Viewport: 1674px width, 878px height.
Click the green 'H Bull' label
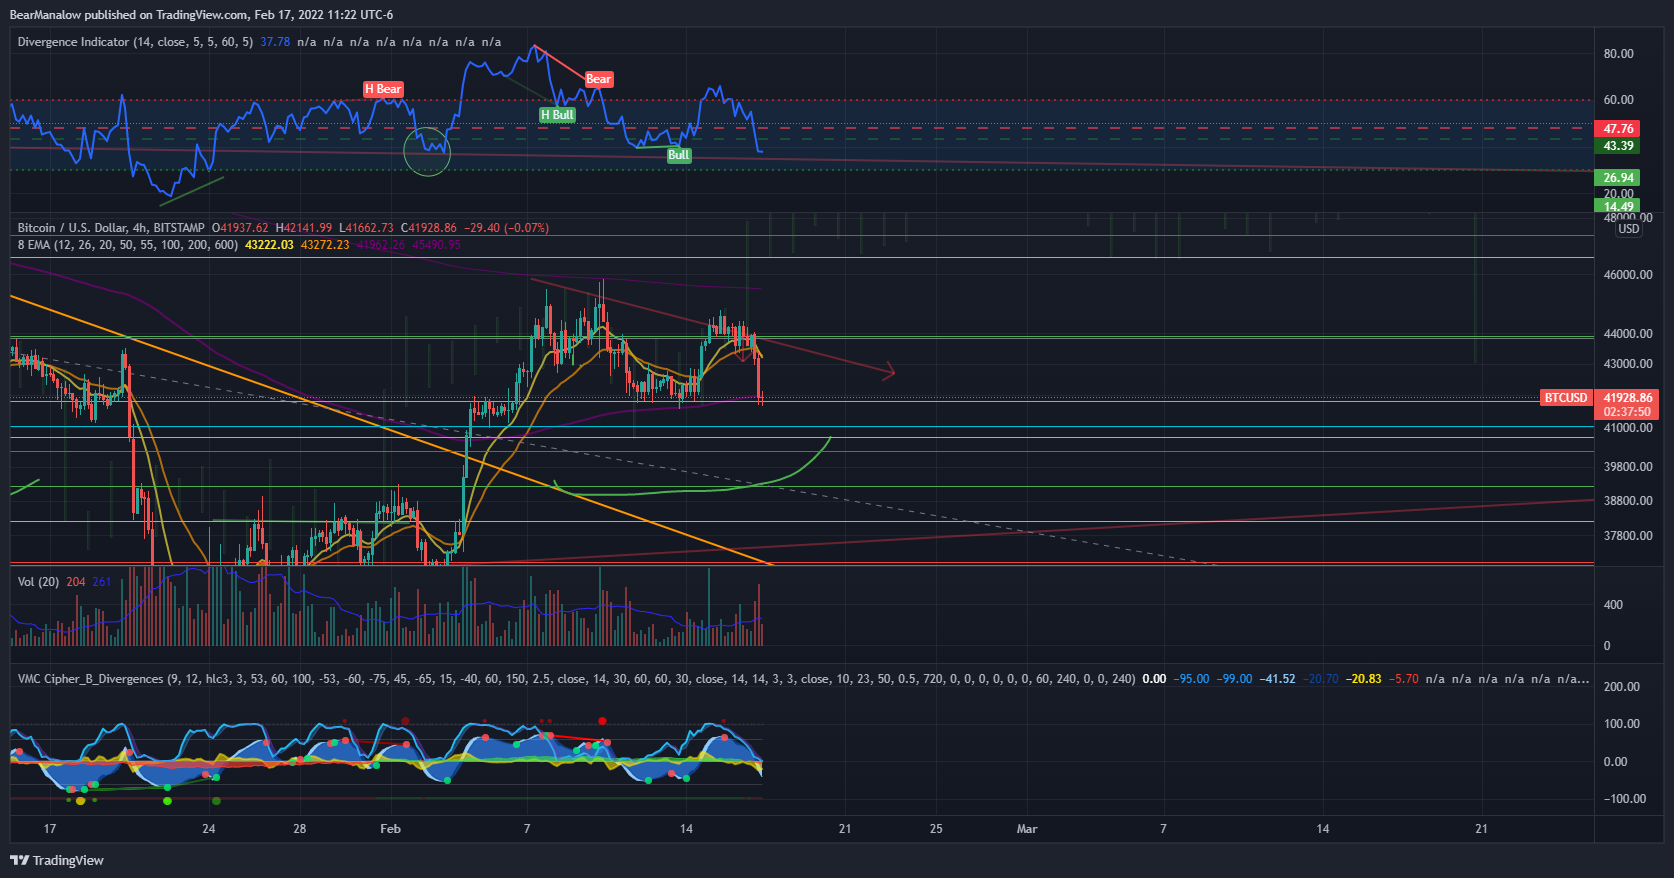click(557, 115)
